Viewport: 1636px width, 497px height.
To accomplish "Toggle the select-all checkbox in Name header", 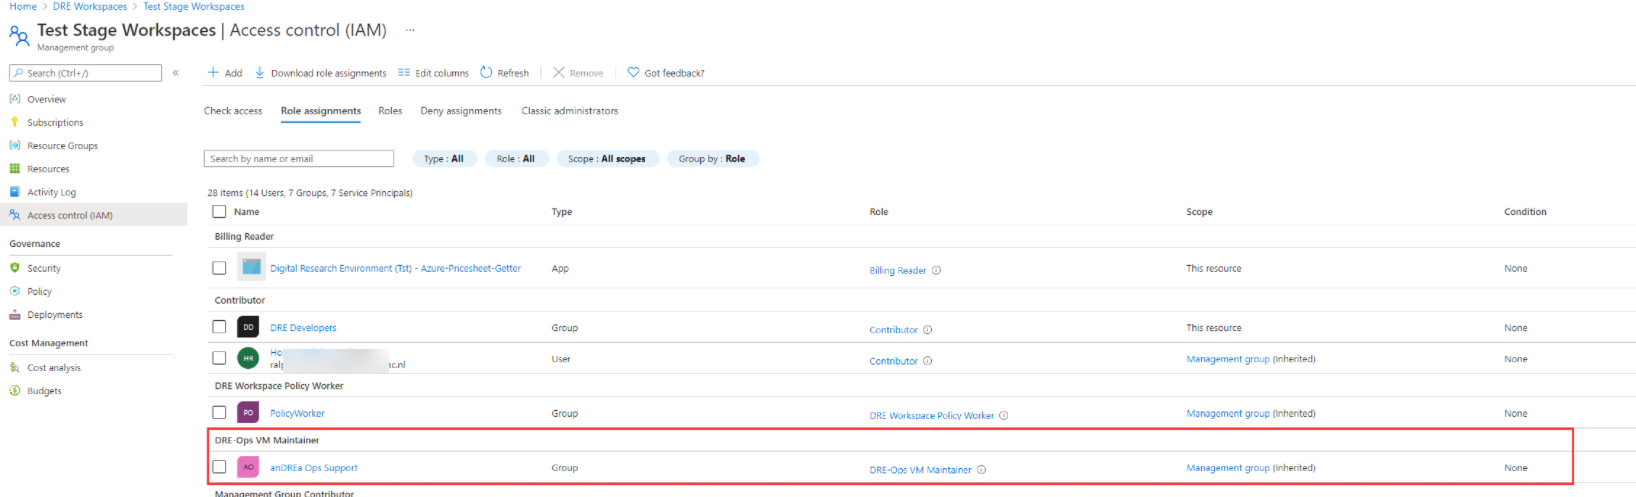I will [219, 212].
